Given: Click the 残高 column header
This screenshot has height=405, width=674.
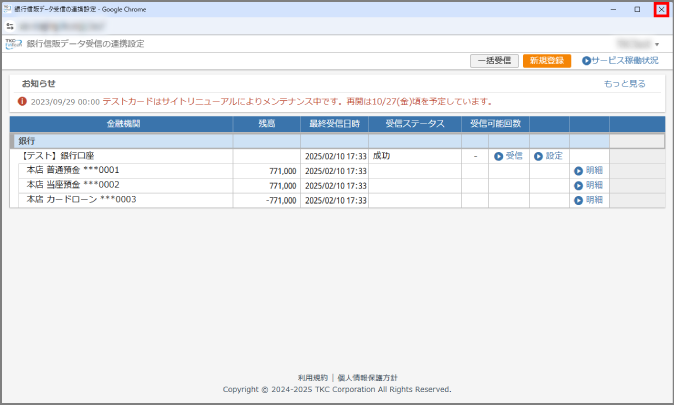Looking at the screenshot, I should coord(266,124).
